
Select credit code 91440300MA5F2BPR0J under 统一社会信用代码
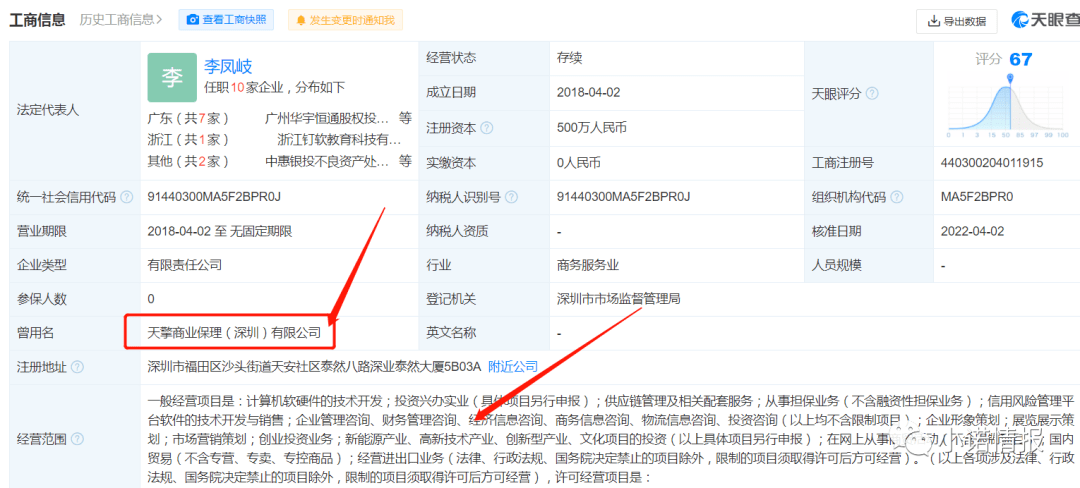214,196
